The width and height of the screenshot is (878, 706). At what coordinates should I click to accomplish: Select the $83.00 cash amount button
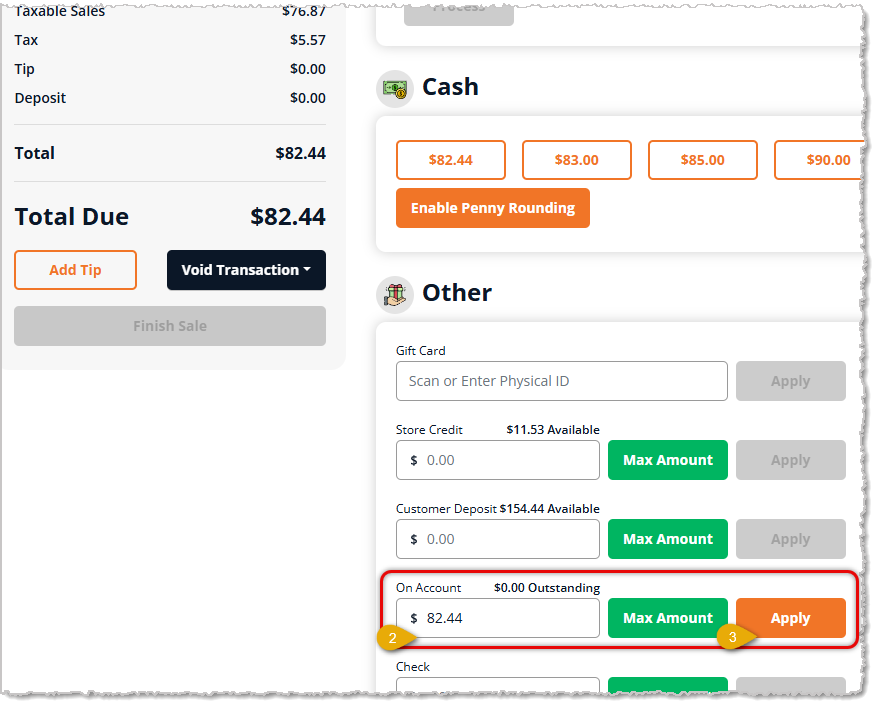pos(577,160)
